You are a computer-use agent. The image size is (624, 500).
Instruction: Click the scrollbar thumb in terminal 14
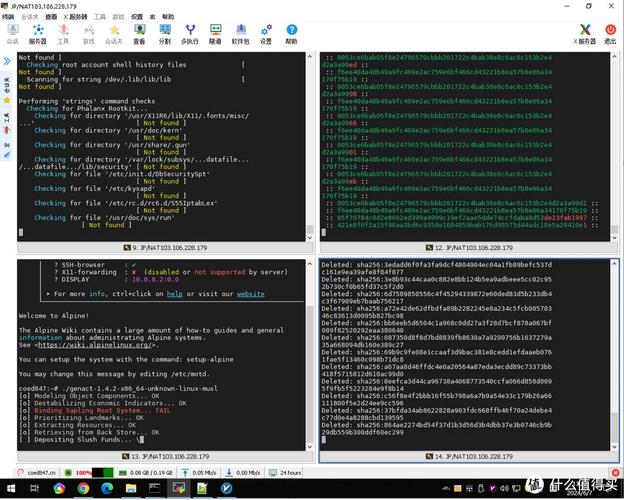(614, 427)
